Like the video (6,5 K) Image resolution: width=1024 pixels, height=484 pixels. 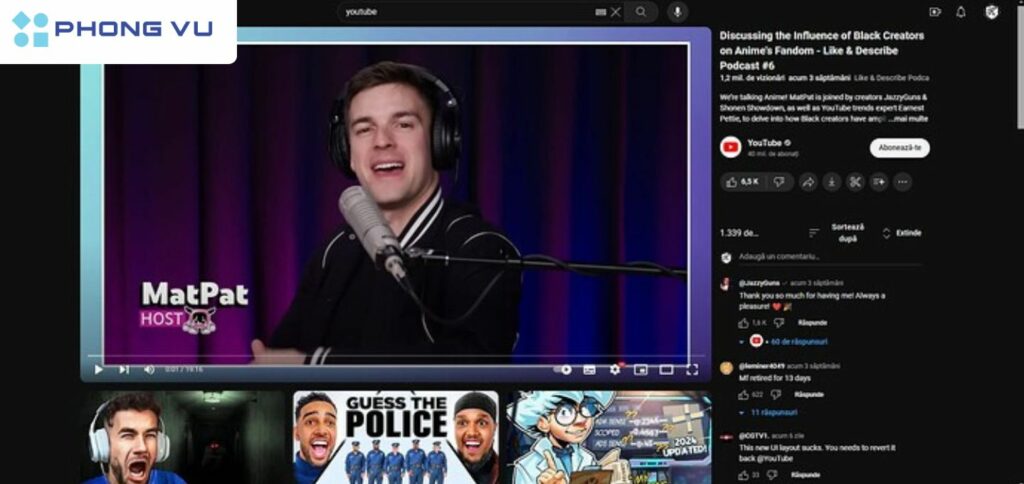coord(743,182)
